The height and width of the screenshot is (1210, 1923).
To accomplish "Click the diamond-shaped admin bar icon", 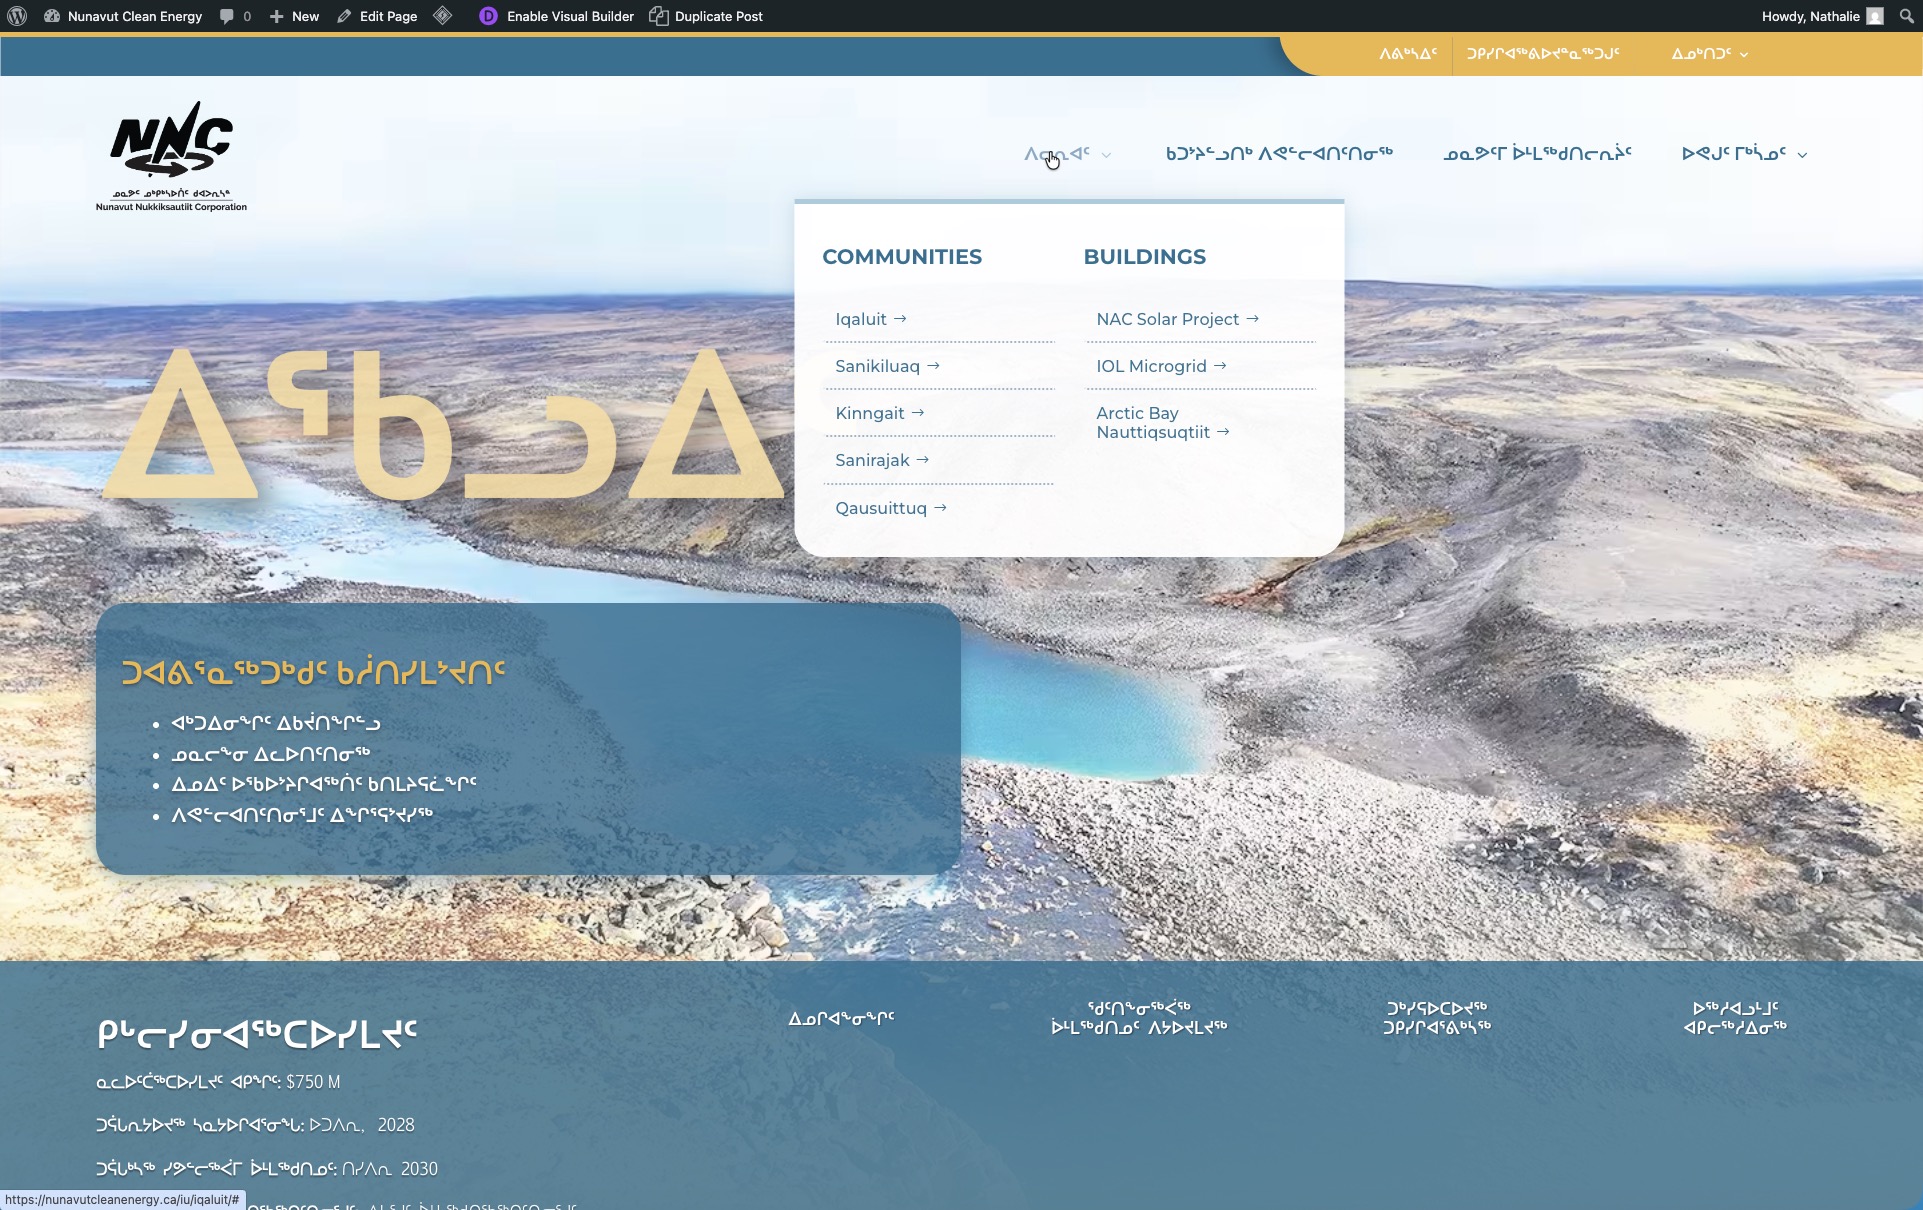I will click(x=443, y=16).
